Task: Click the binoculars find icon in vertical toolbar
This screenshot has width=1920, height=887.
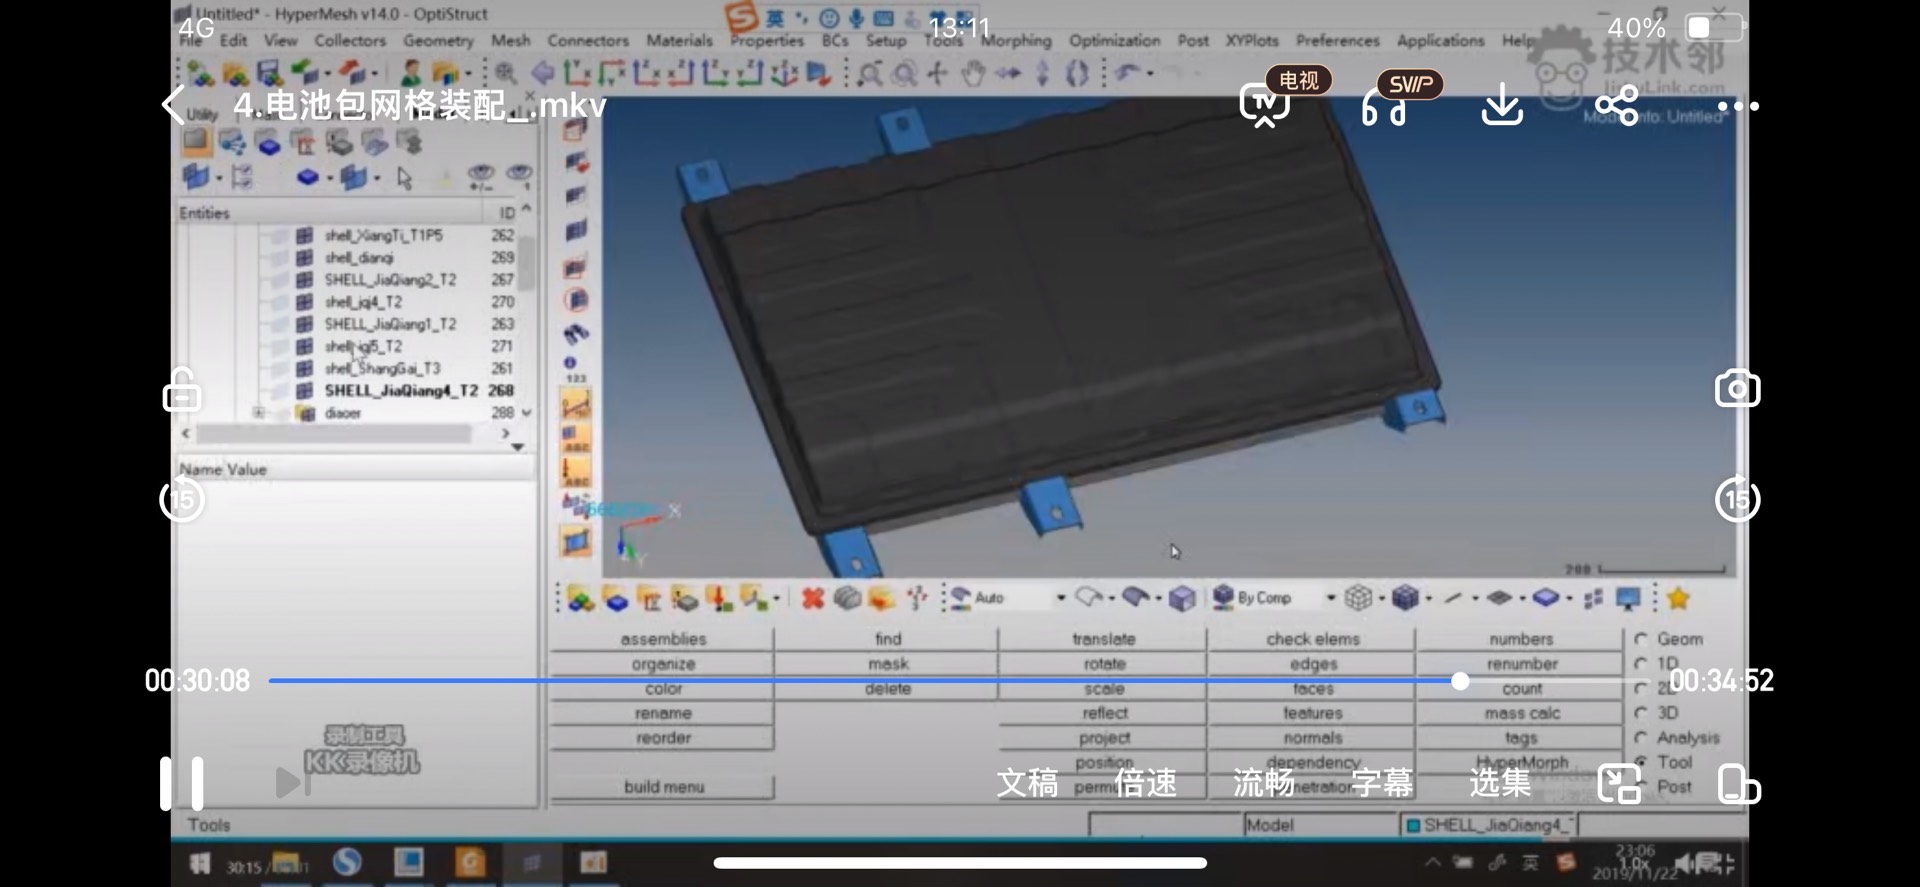Action: pos(576,332)
